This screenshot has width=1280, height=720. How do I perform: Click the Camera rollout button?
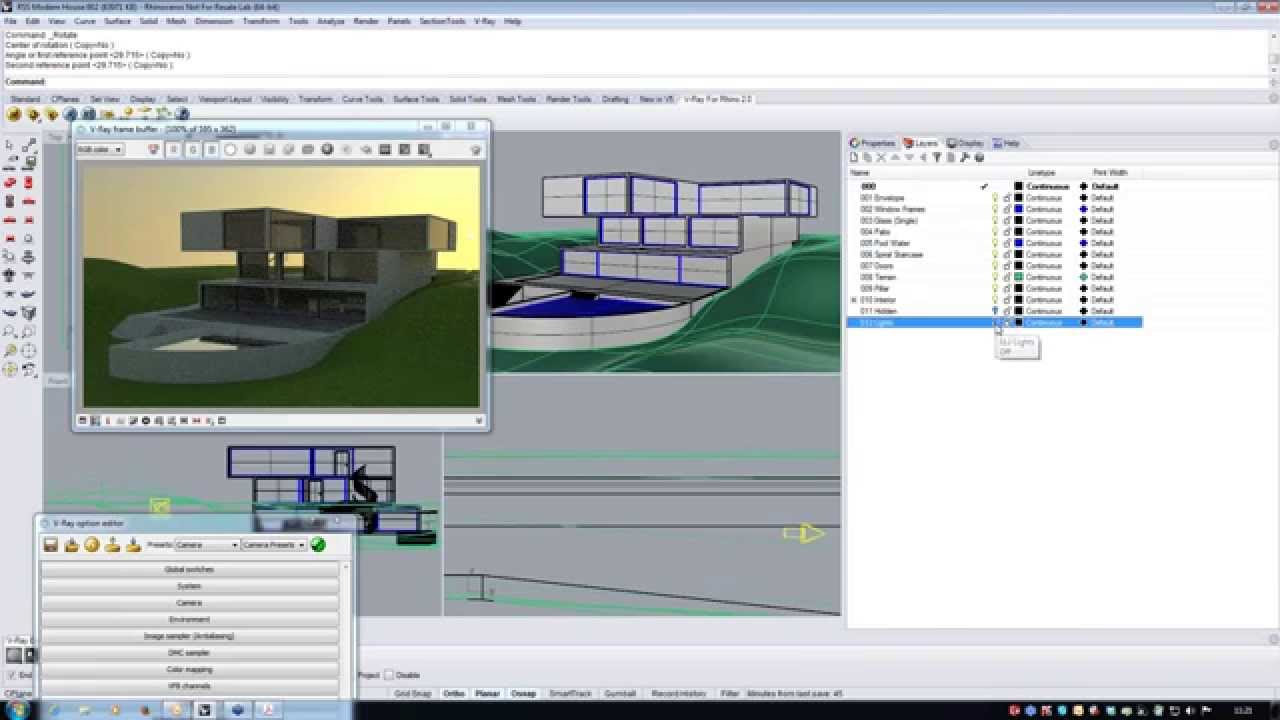click(189, 603)
